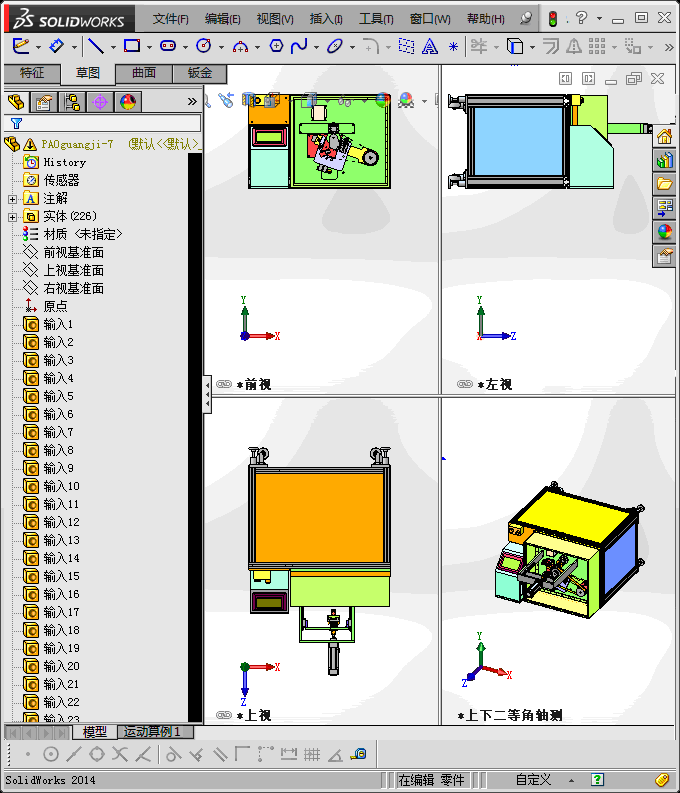The height and width of the screenshot is (793, 680).
Task: Click the tag icon in status bar
Action: (x=661, y=780)
